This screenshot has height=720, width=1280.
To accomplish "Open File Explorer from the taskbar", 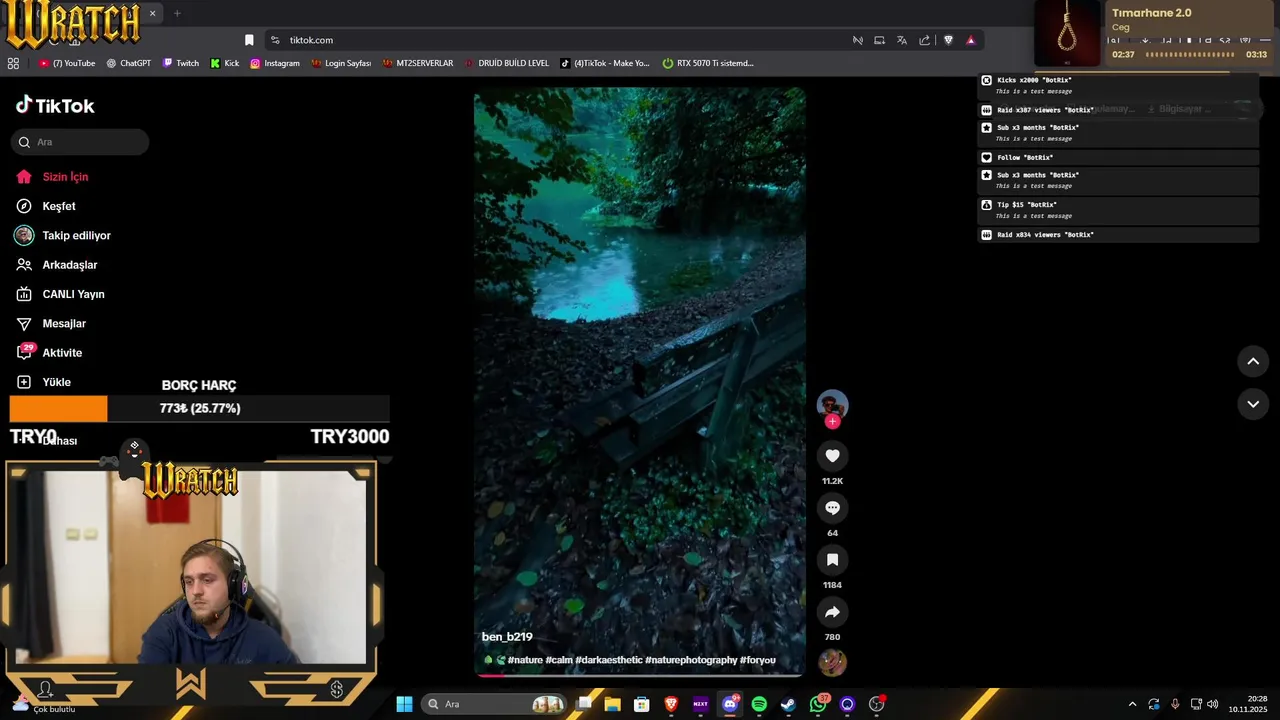I will [x=612, y=704].
